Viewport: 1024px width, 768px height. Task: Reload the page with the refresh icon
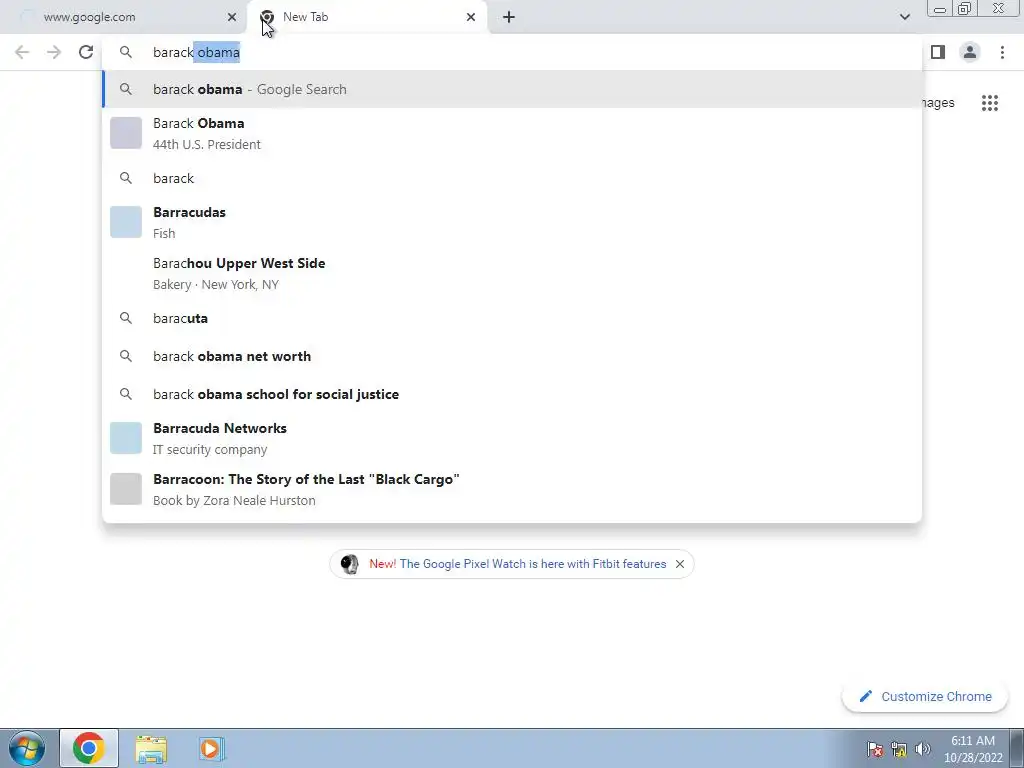(86, 52)
